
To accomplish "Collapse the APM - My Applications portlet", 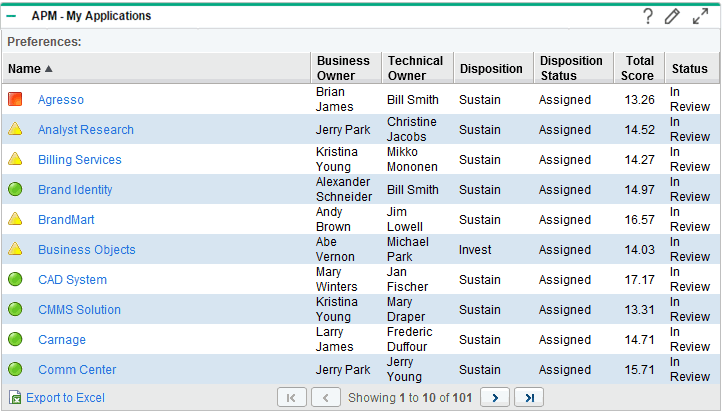I will click(12, 16).
